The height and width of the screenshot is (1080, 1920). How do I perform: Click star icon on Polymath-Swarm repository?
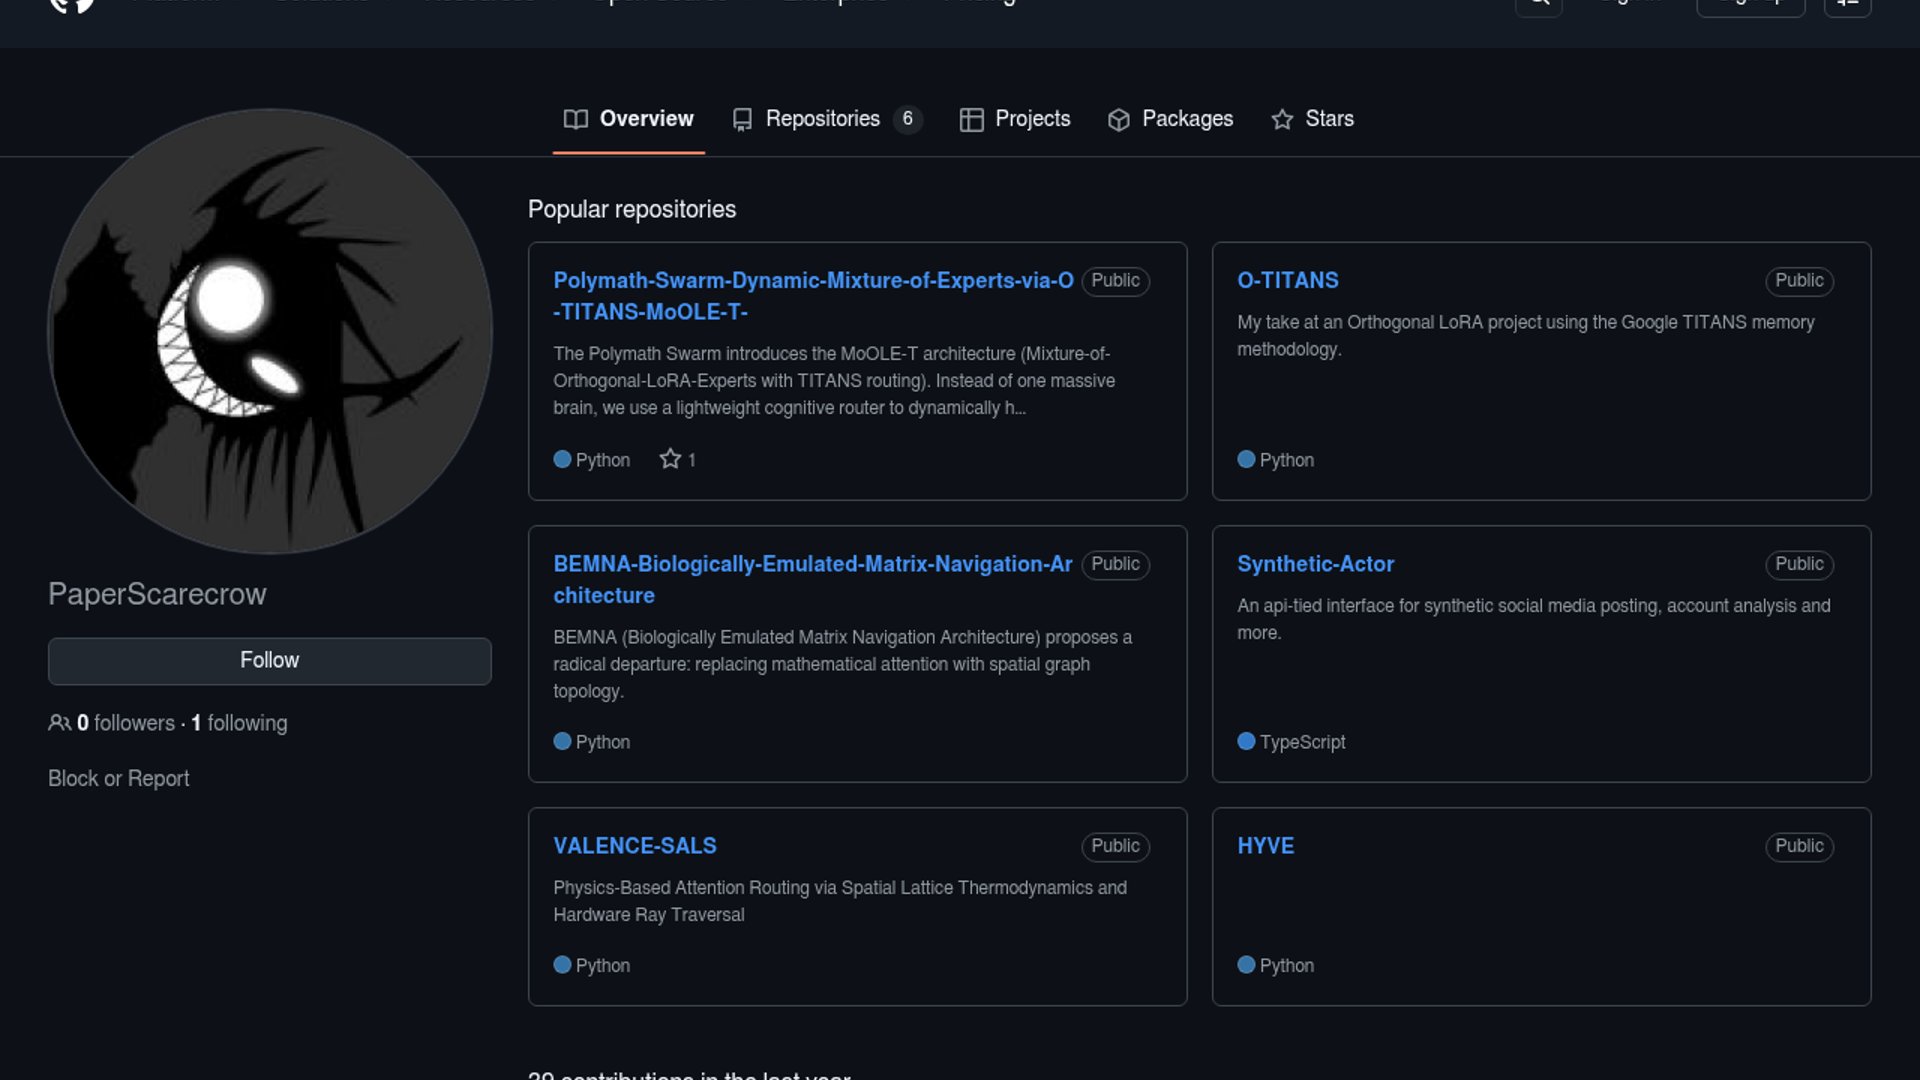click(670, 459)
